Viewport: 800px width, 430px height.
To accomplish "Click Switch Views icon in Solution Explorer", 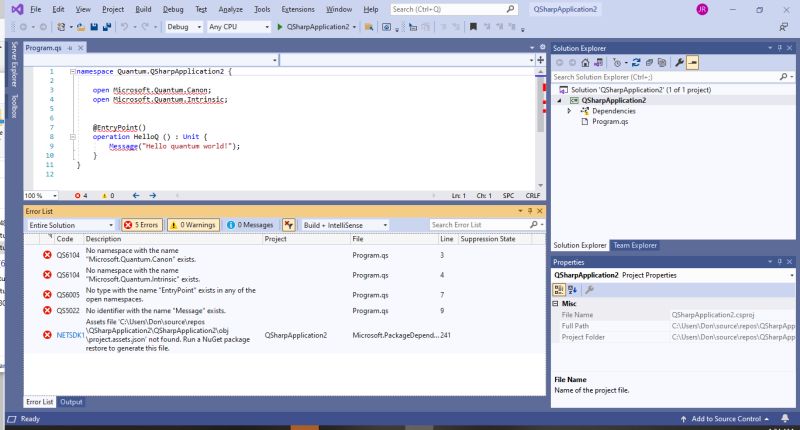I will [x=598, y=63].
